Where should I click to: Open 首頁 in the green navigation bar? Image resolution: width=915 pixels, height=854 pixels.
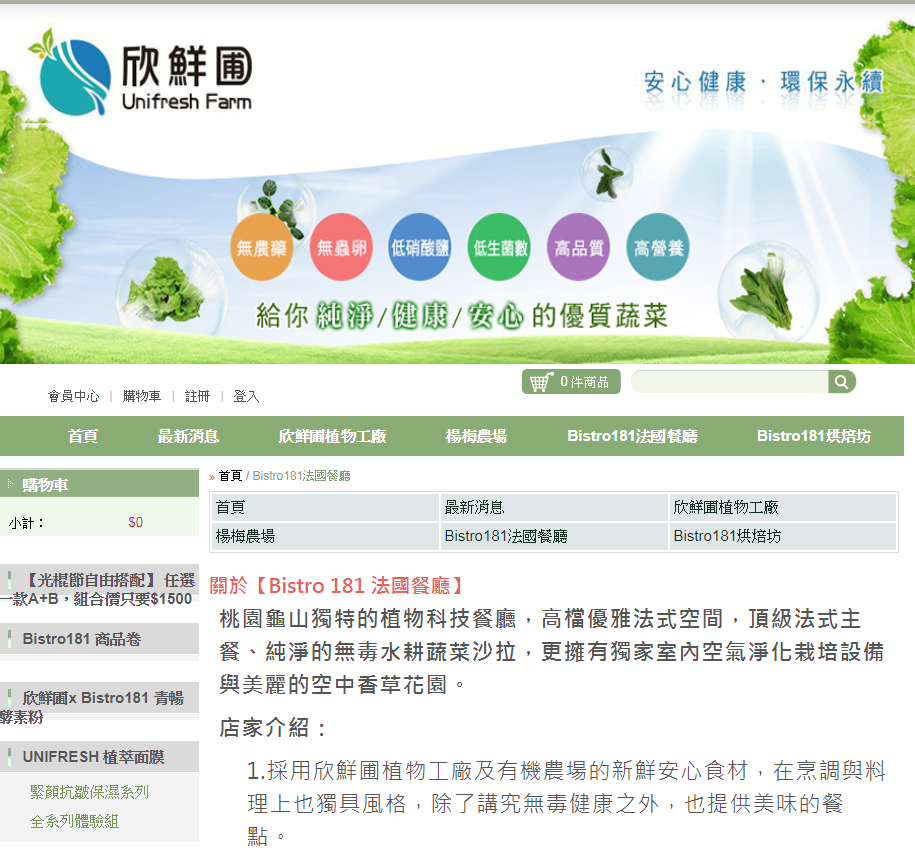82,436
